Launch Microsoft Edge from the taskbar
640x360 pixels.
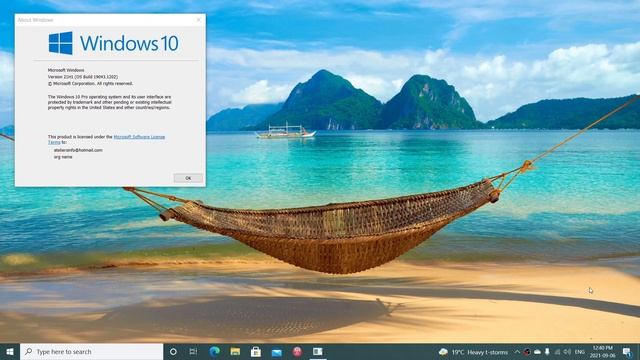pos(214,351)
